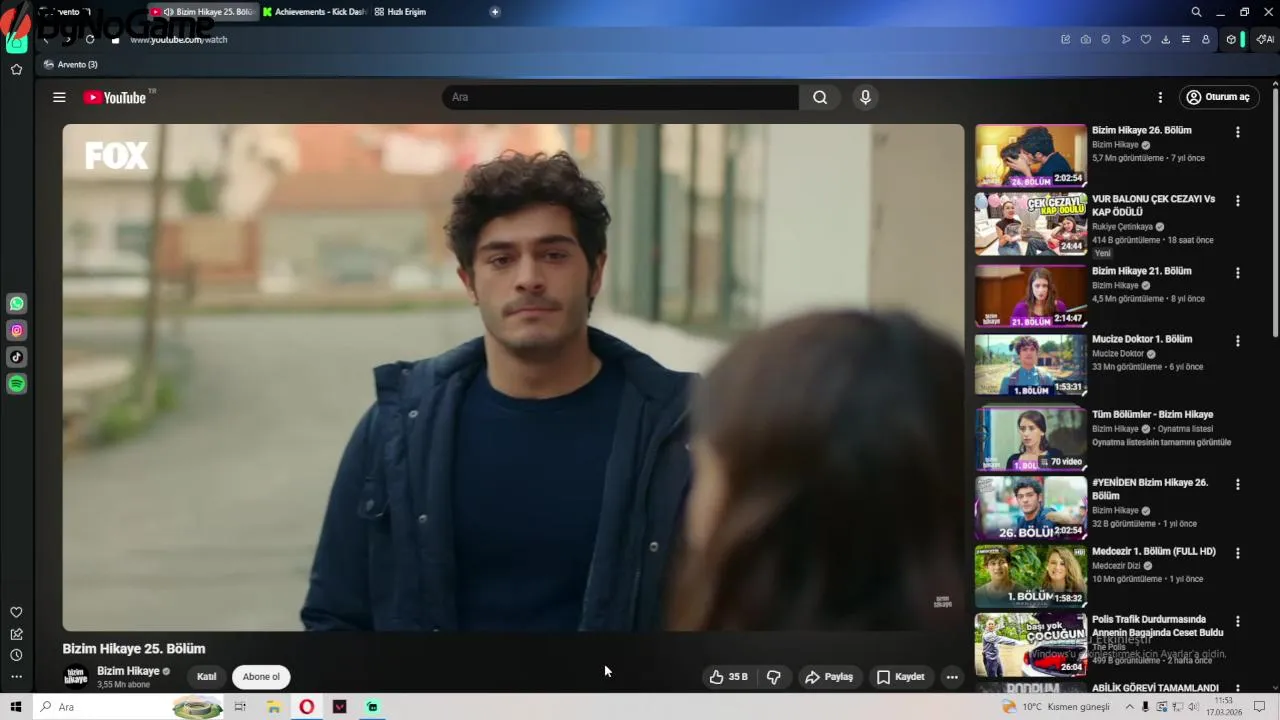The width and height of the screenshot is (1280, 720).
Task: Open Medcezir 1. Bölüm video thumbnail
Action: coord(1030,576)
